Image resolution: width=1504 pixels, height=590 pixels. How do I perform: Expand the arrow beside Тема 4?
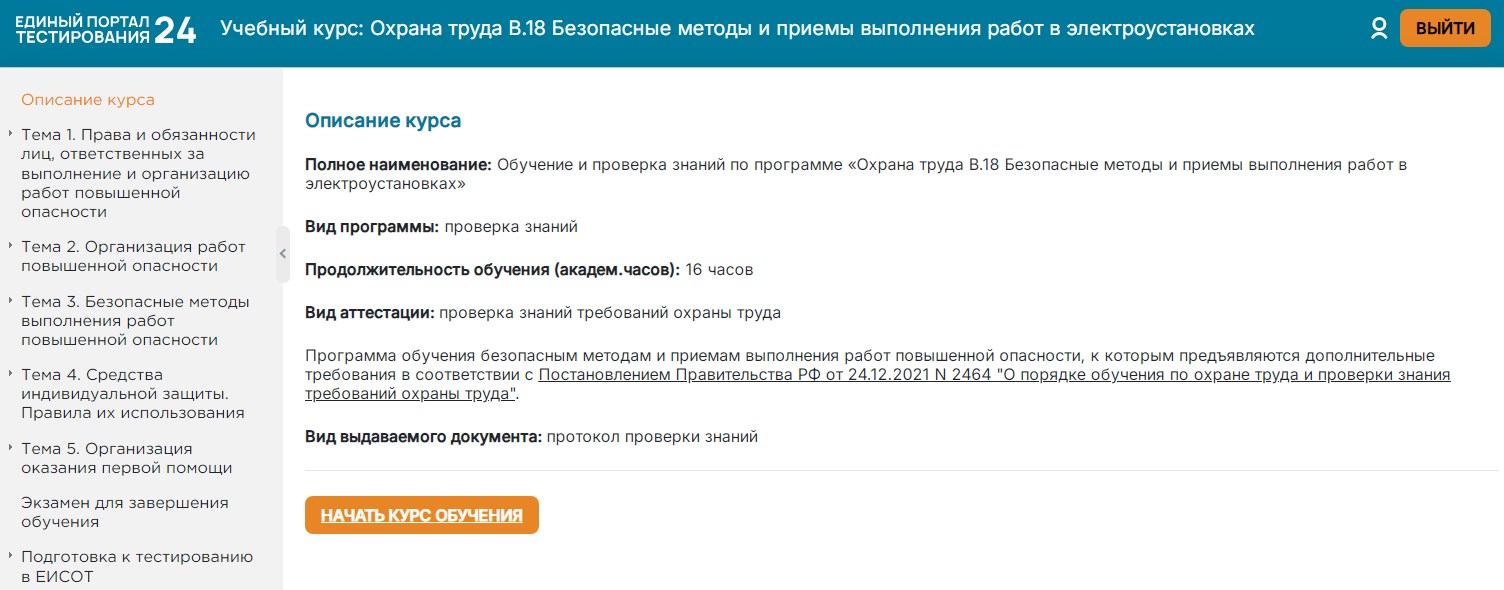pyautogui.click(x=10, y=375)
